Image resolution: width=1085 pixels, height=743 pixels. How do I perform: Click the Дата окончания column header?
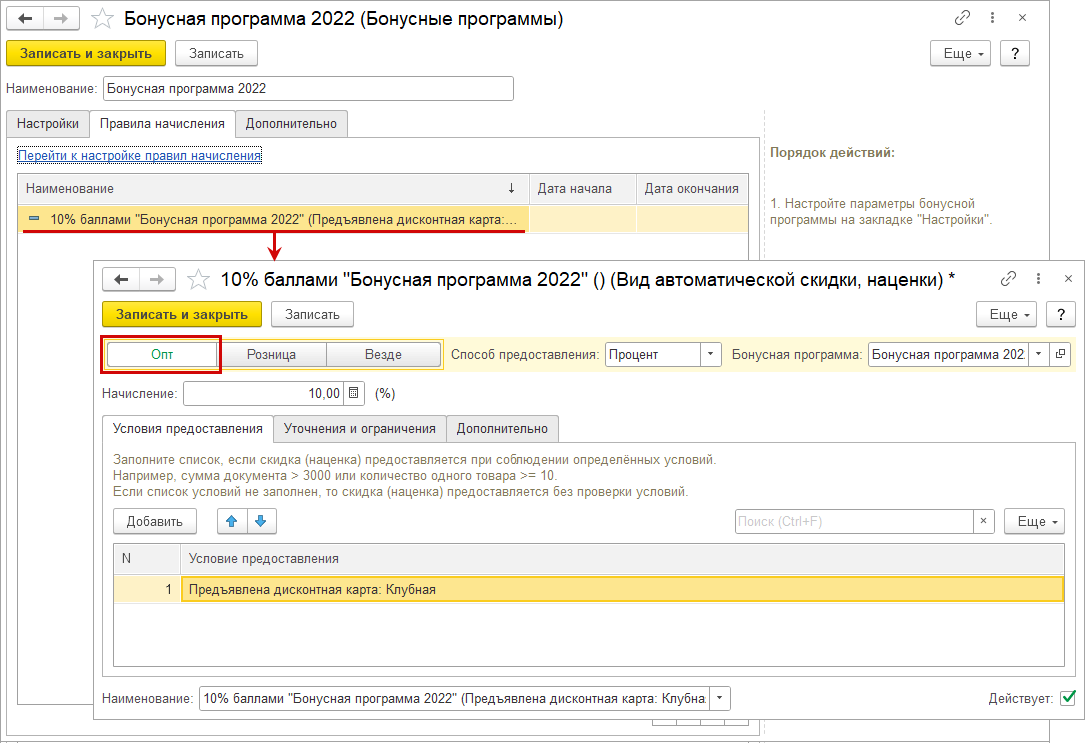pyautogui.click(x=692, y=188)
